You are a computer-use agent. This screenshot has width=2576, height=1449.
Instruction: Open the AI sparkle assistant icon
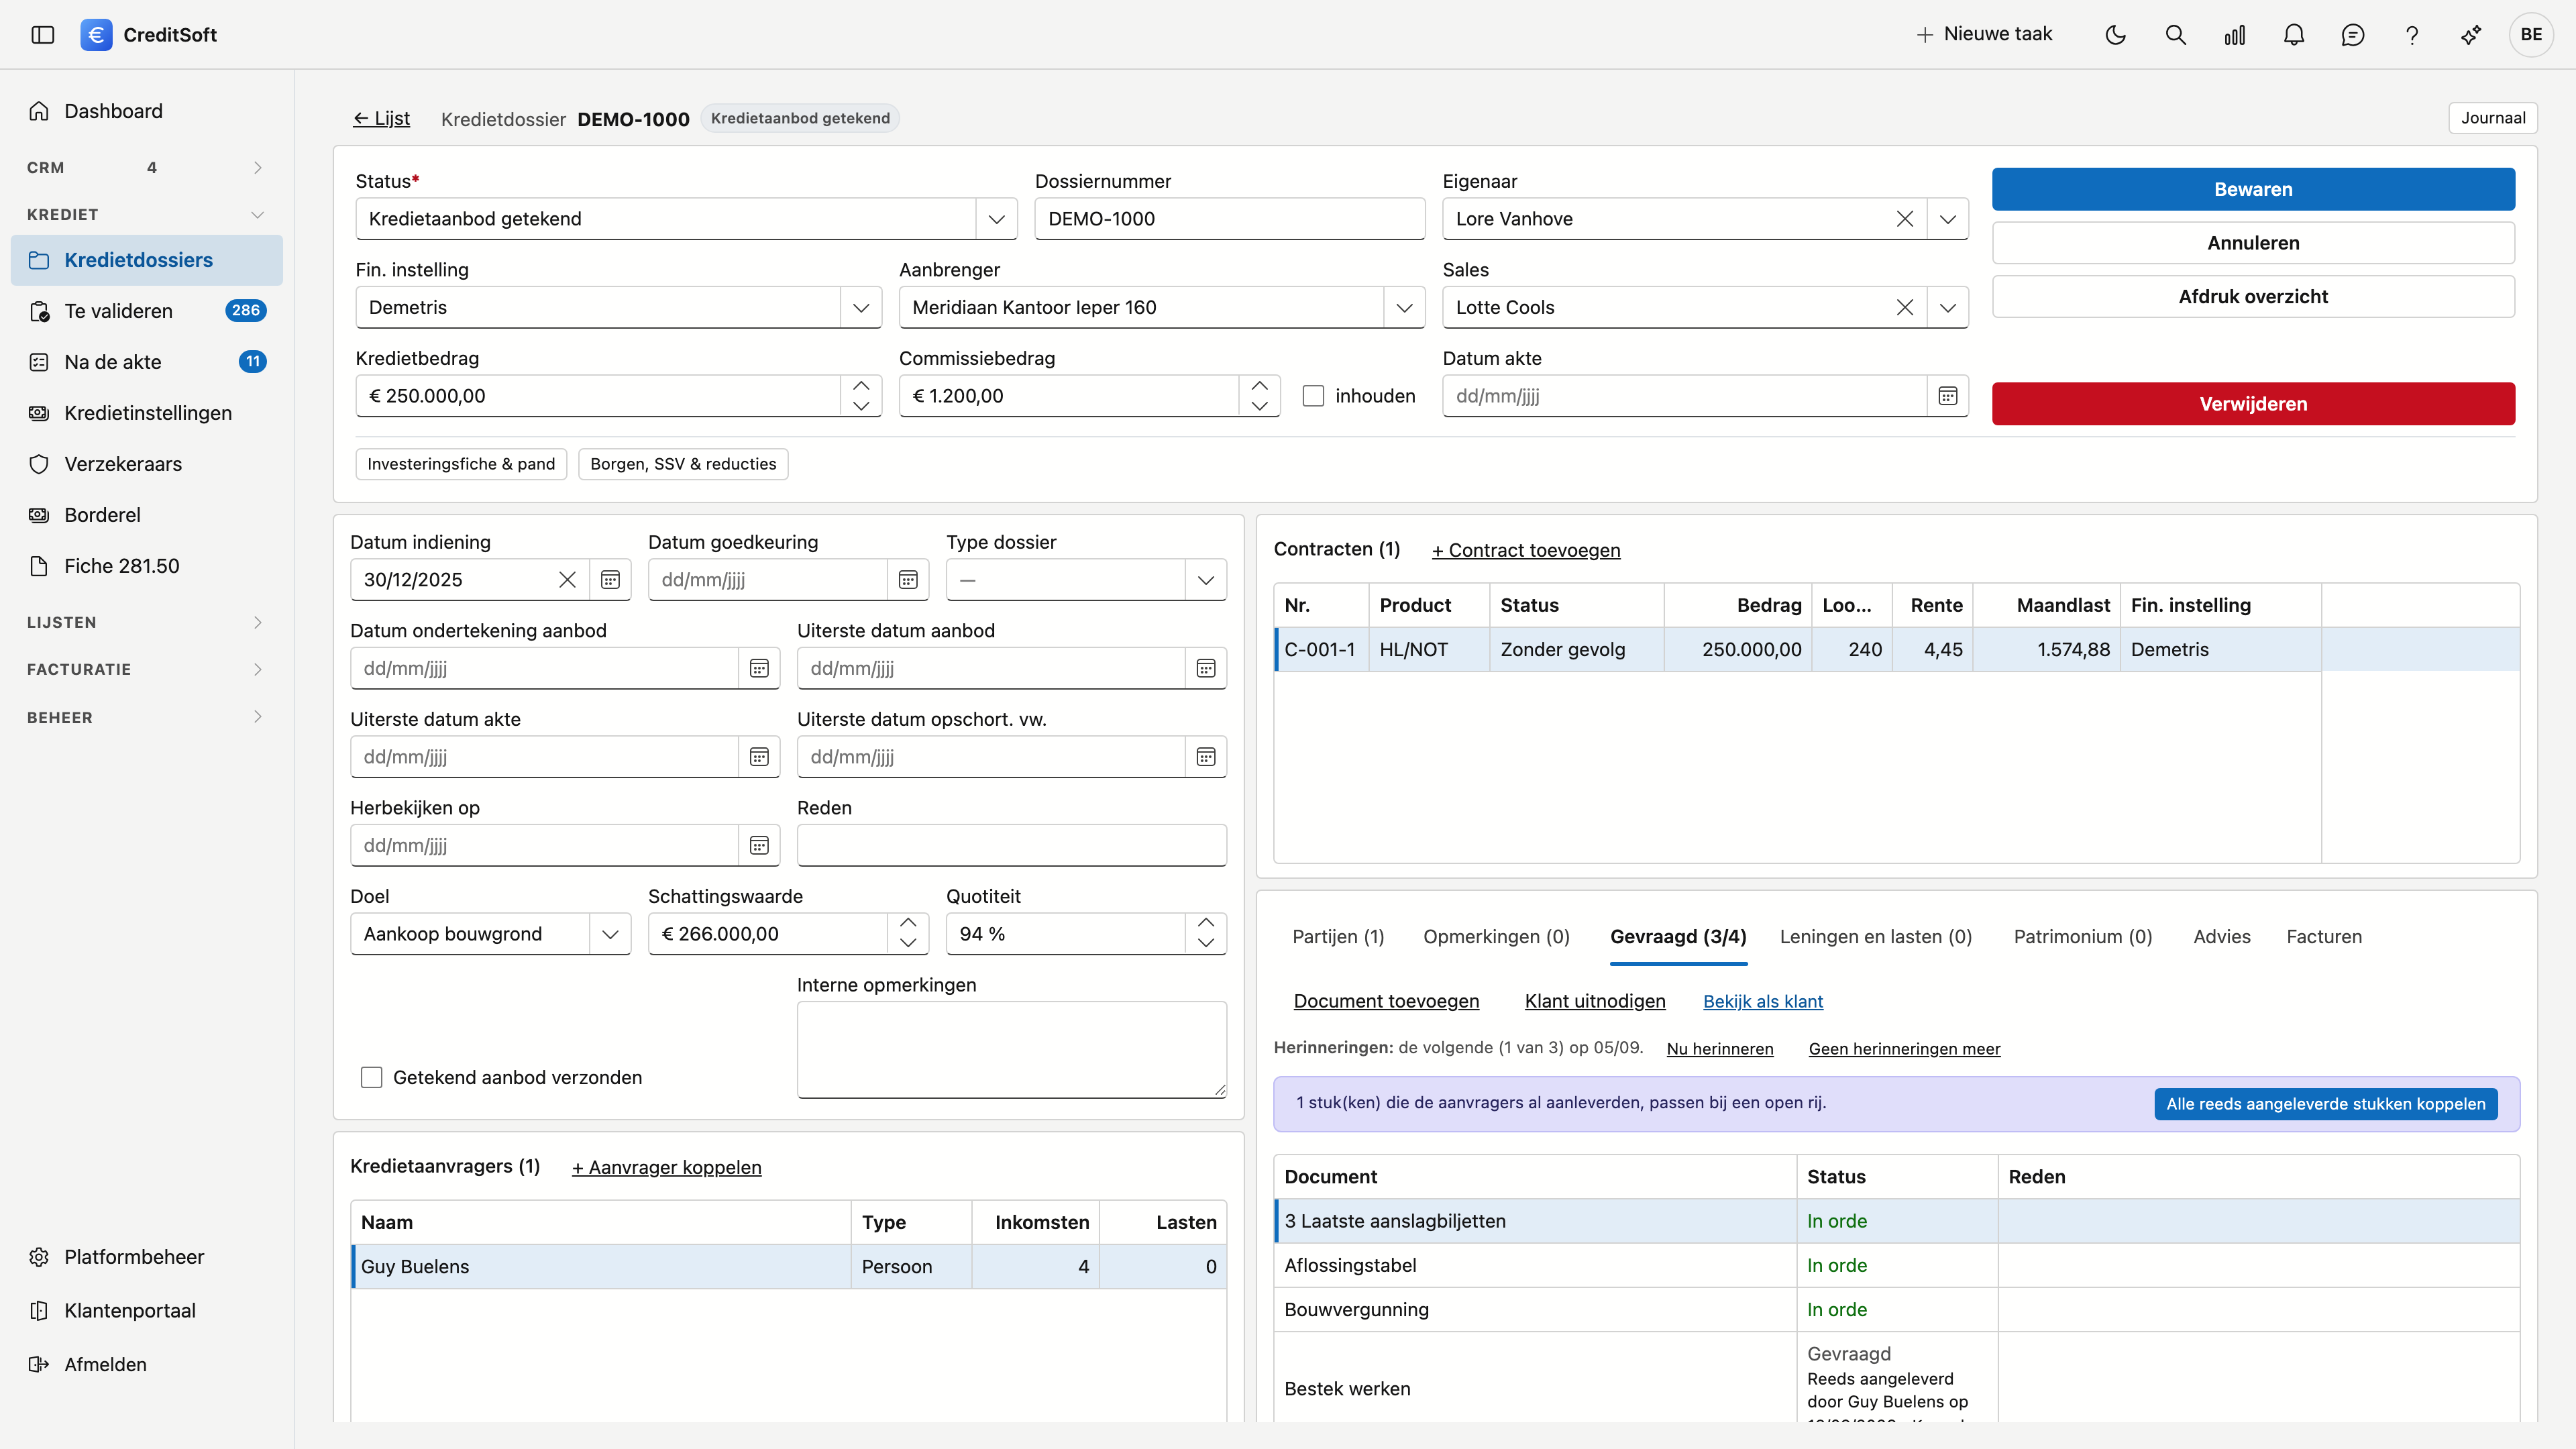point(2471,35)
